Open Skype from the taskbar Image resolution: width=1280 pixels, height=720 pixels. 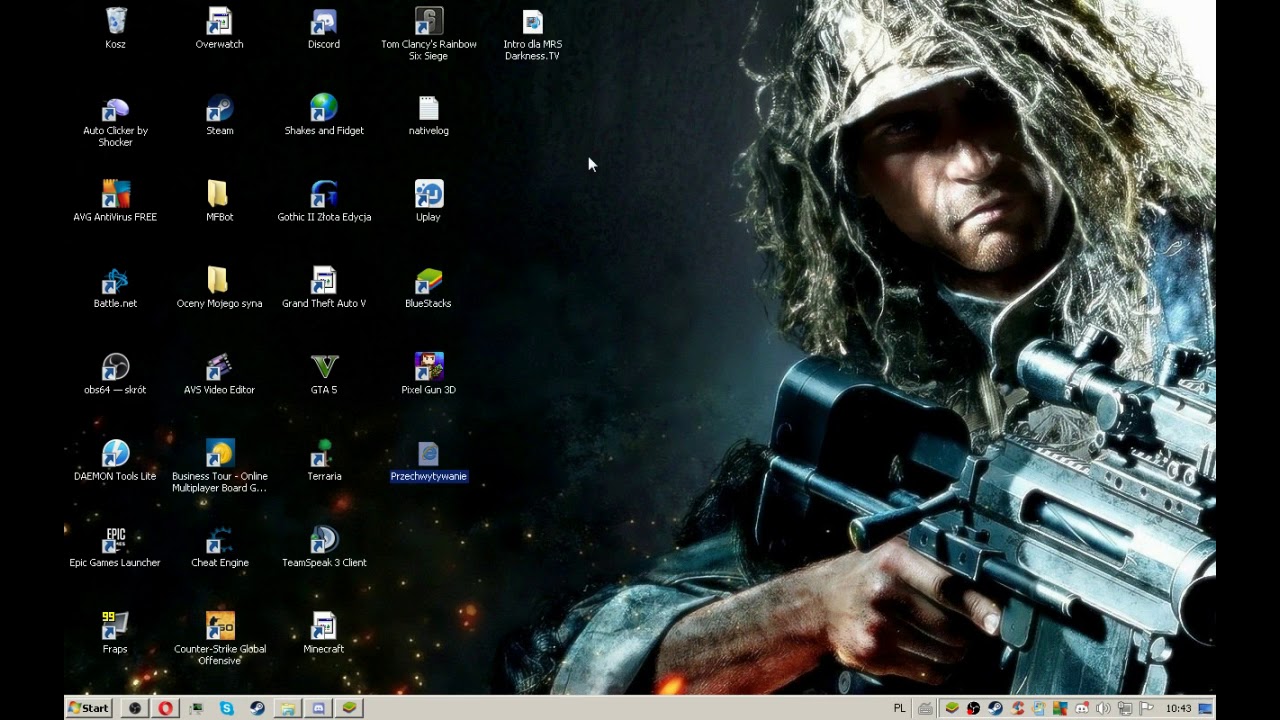pyautogui.click(x=227, y=708)
